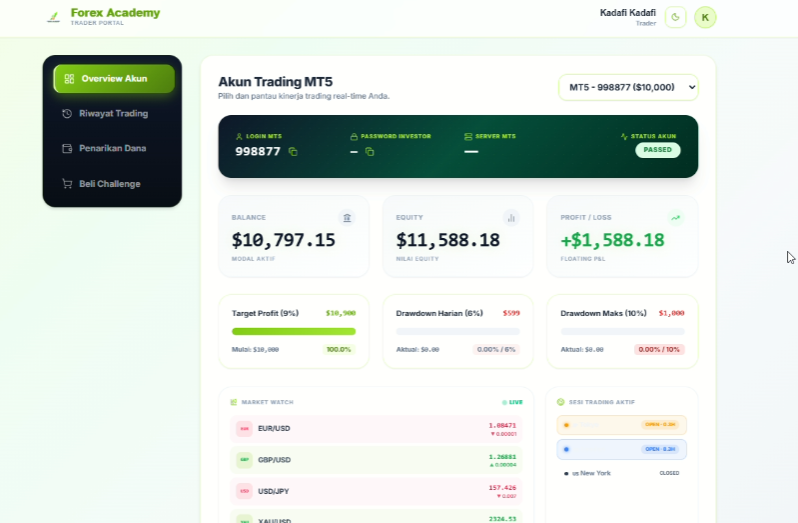
Task: Click the EUR currency badge icon
Action: [244, 429]
